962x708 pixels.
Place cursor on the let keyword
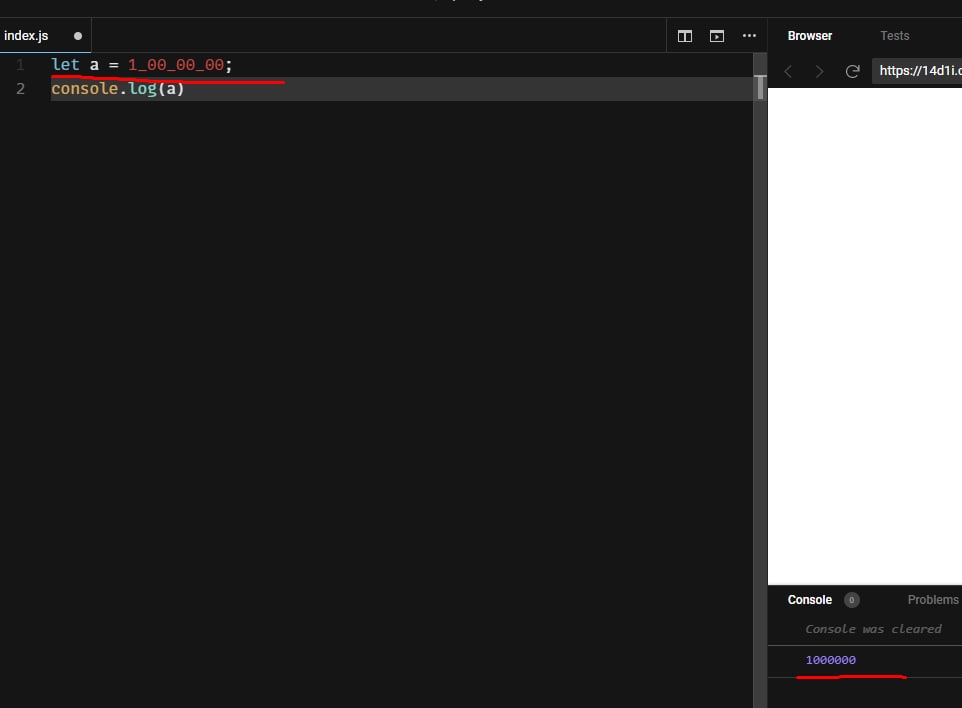[65, 64]
